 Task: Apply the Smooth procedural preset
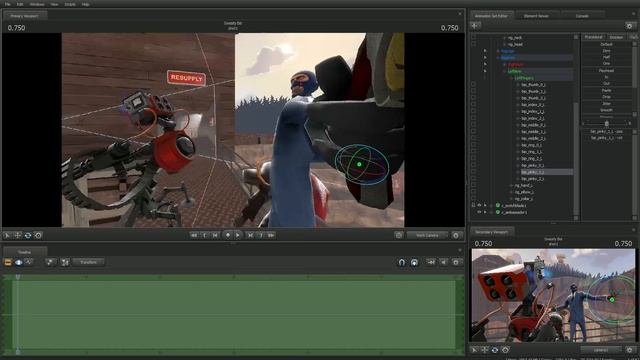click(607, 110)
